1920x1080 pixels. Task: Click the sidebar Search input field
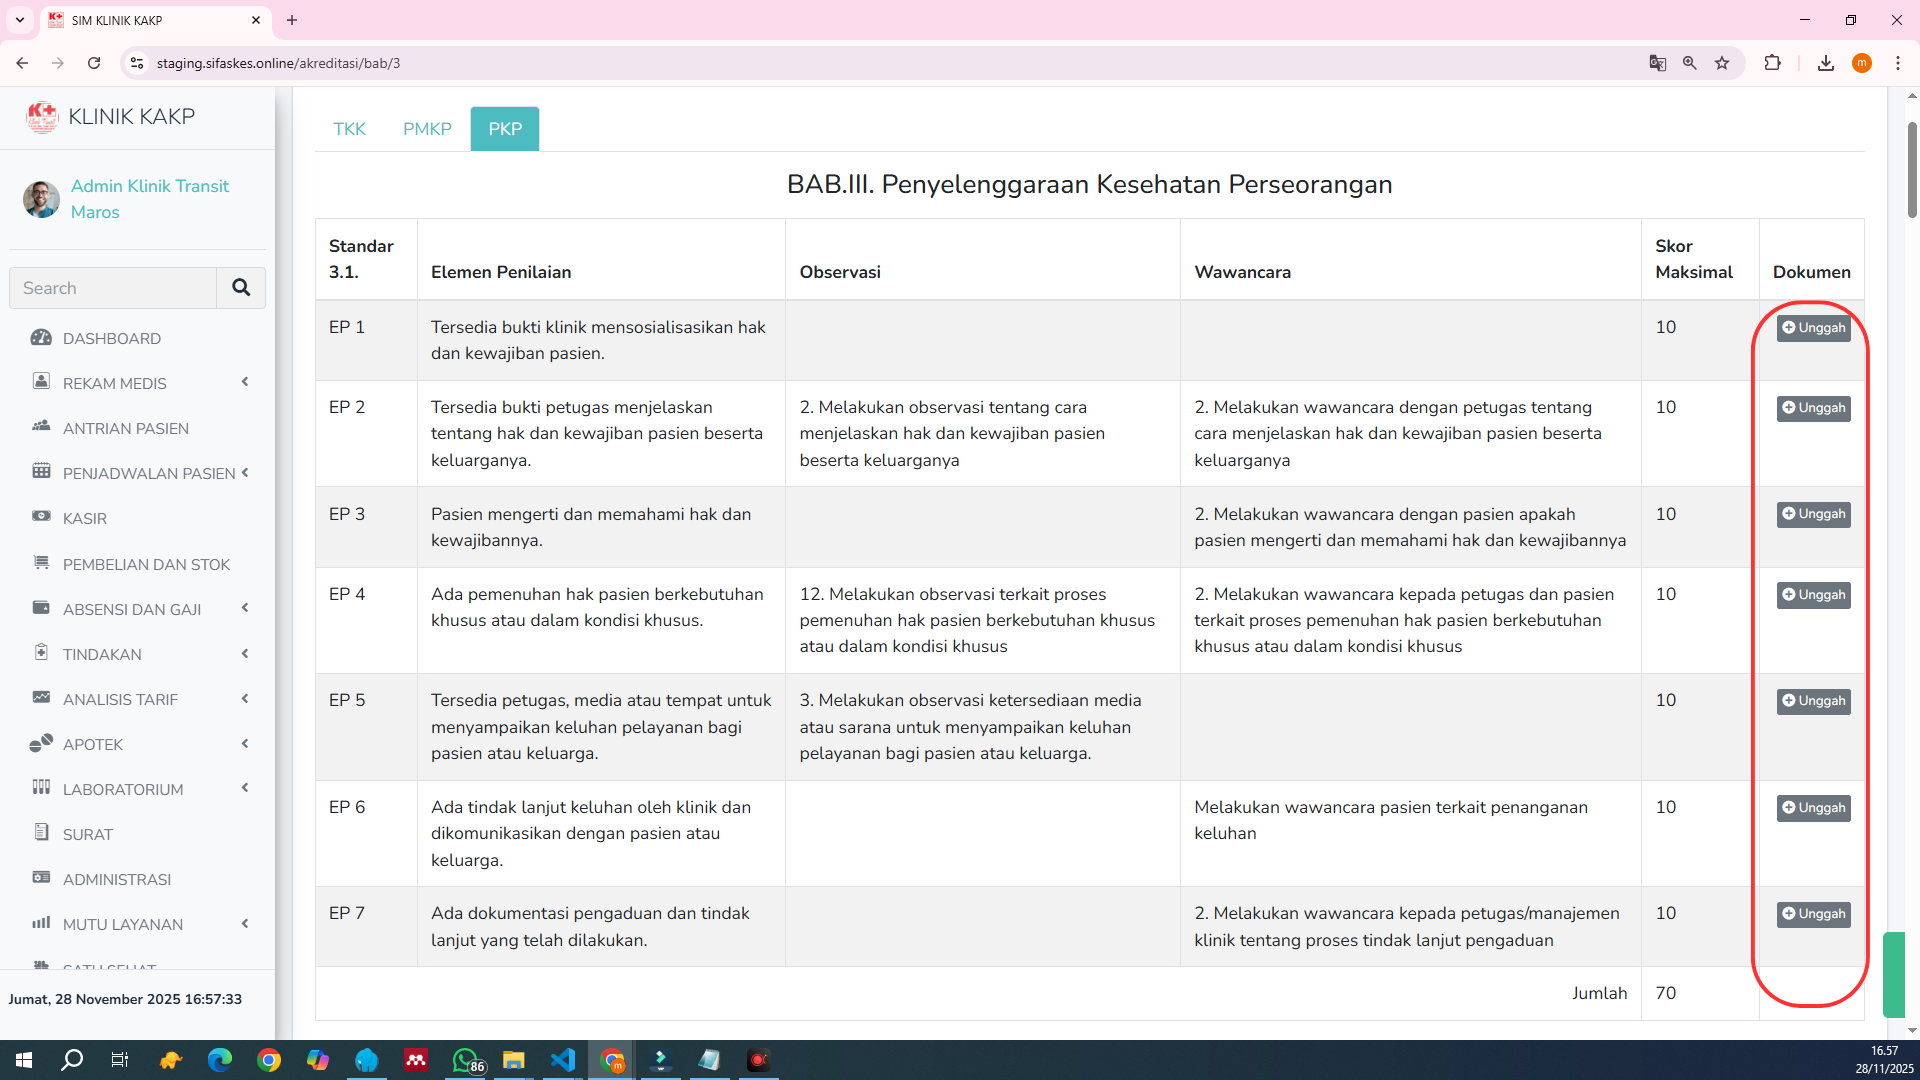tap(113, 288)
